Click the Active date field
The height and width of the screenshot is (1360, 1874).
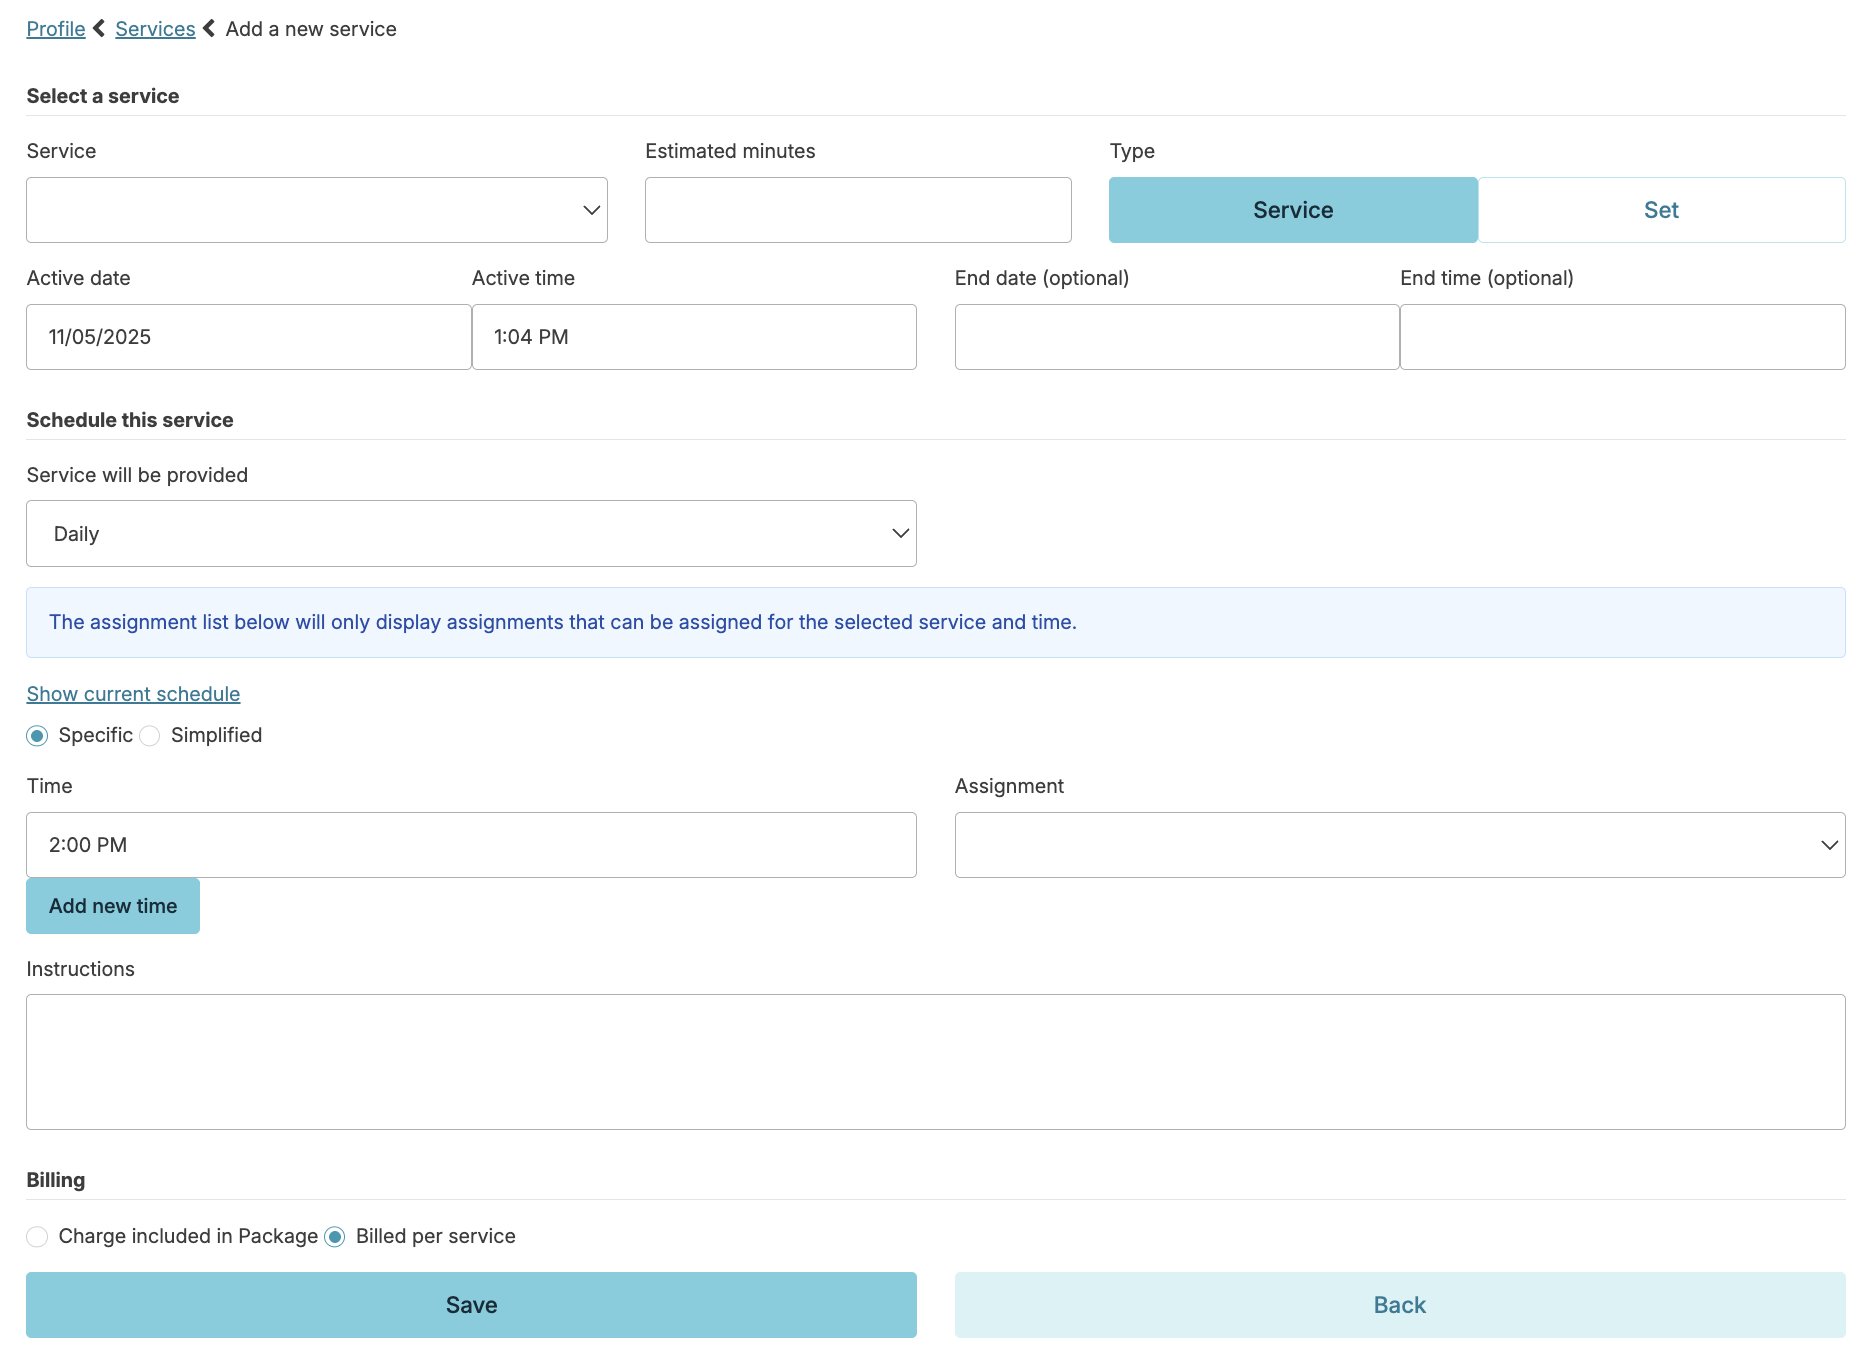click(x=249, y=337)
